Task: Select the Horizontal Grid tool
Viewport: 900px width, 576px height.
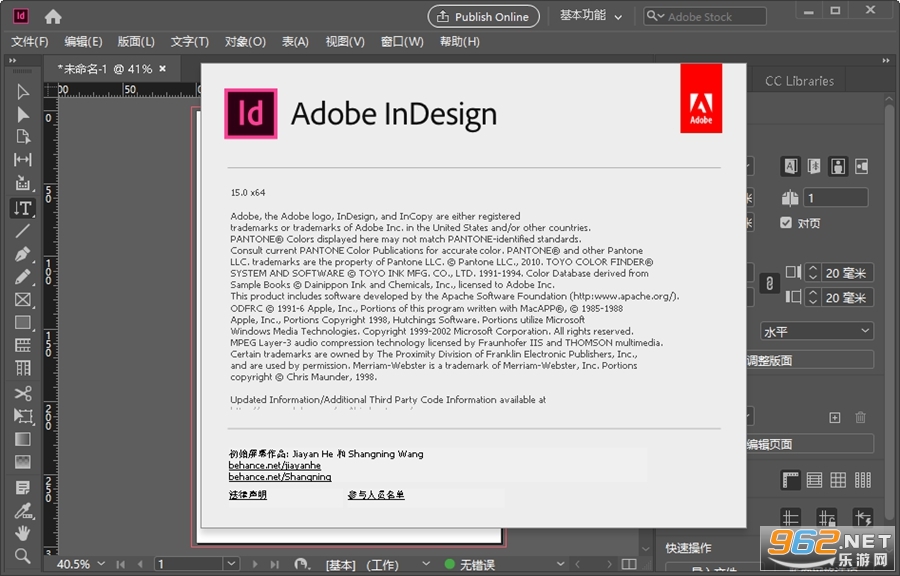Action: coord(22,345)
